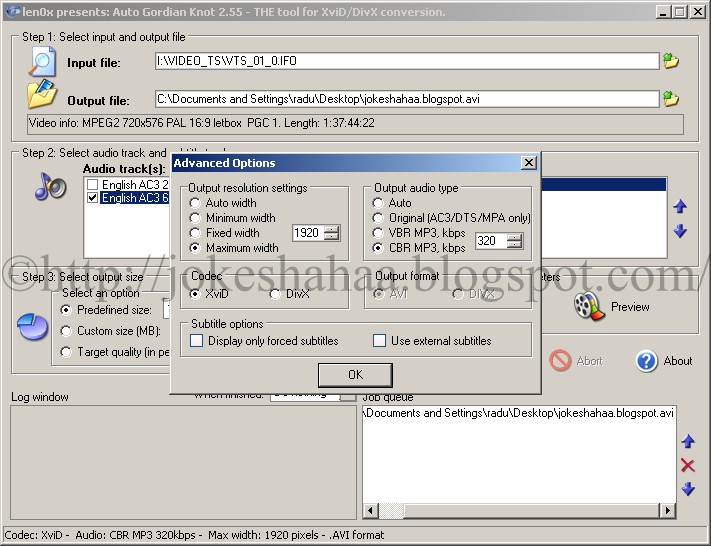Click the Abort prohibition icon
Image resolution: width=711 pixels, height=546 pixels.
[560, 361]
